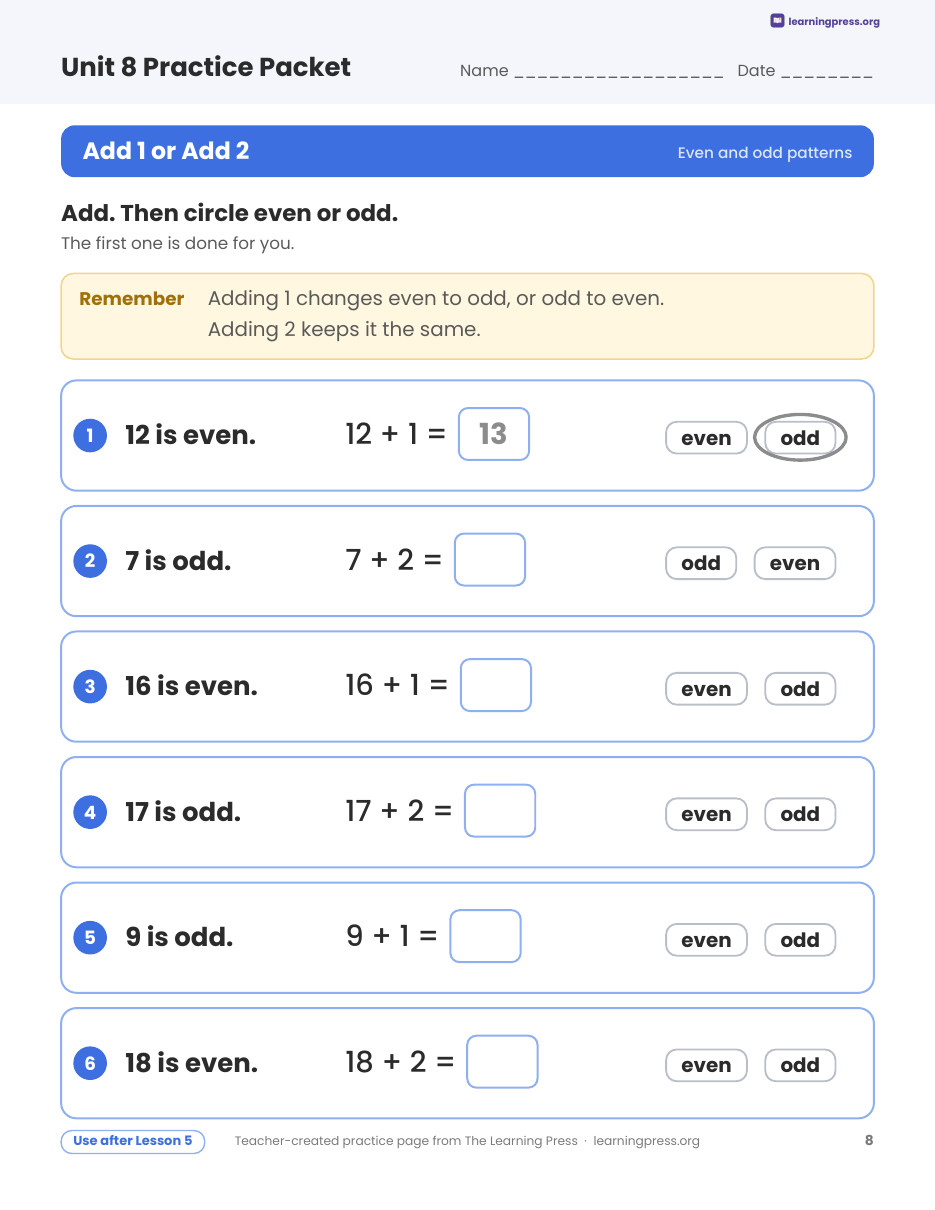Click the number 5 question badge

[90, 937]
